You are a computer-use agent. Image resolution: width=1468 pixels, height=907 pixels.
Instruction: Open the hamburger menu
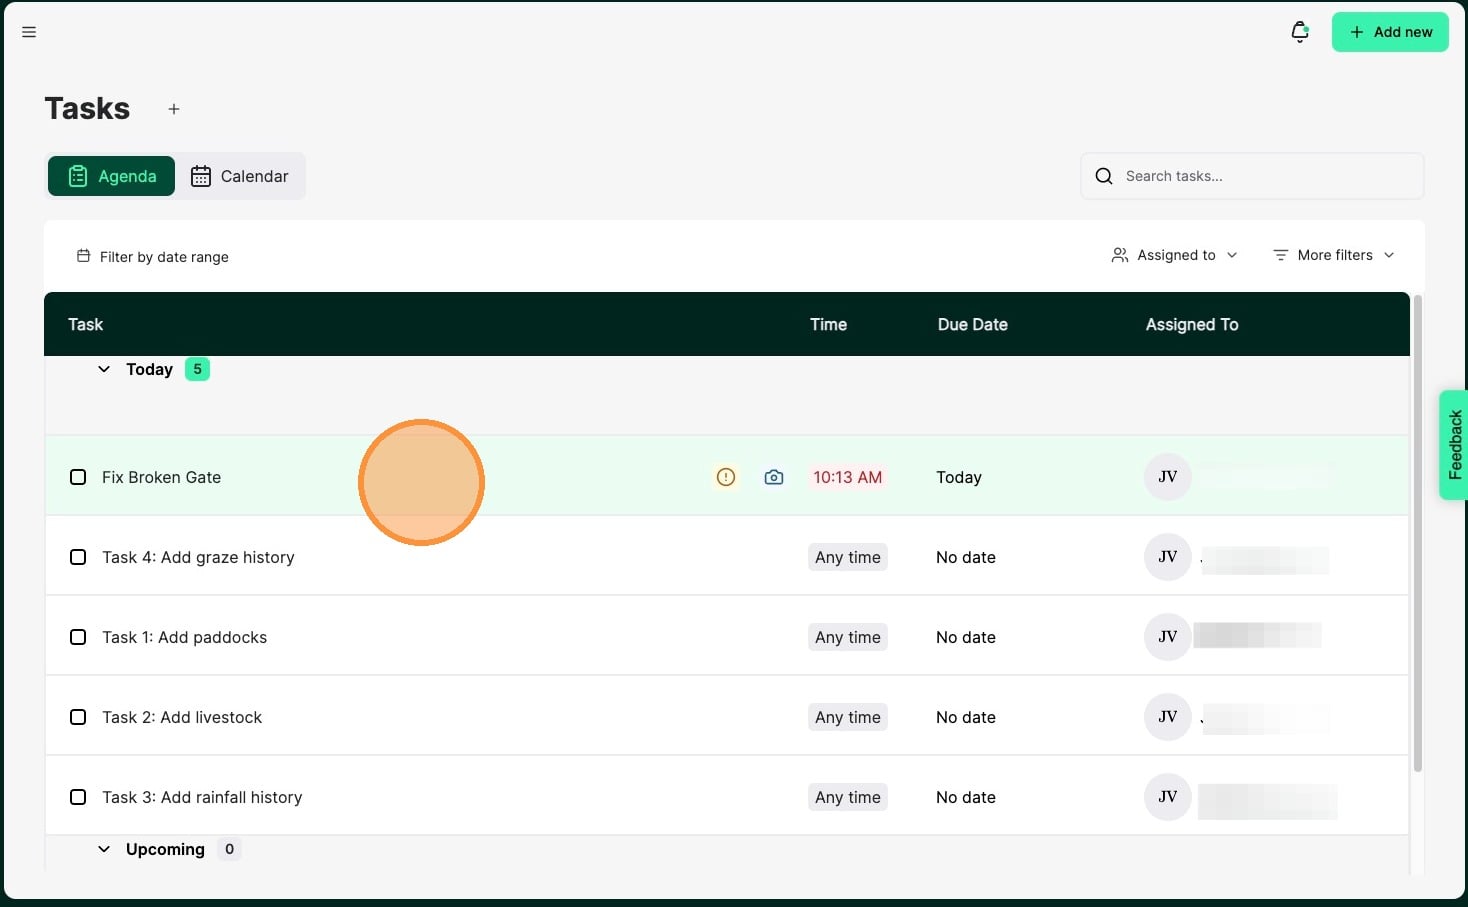(x=29, y=32)
